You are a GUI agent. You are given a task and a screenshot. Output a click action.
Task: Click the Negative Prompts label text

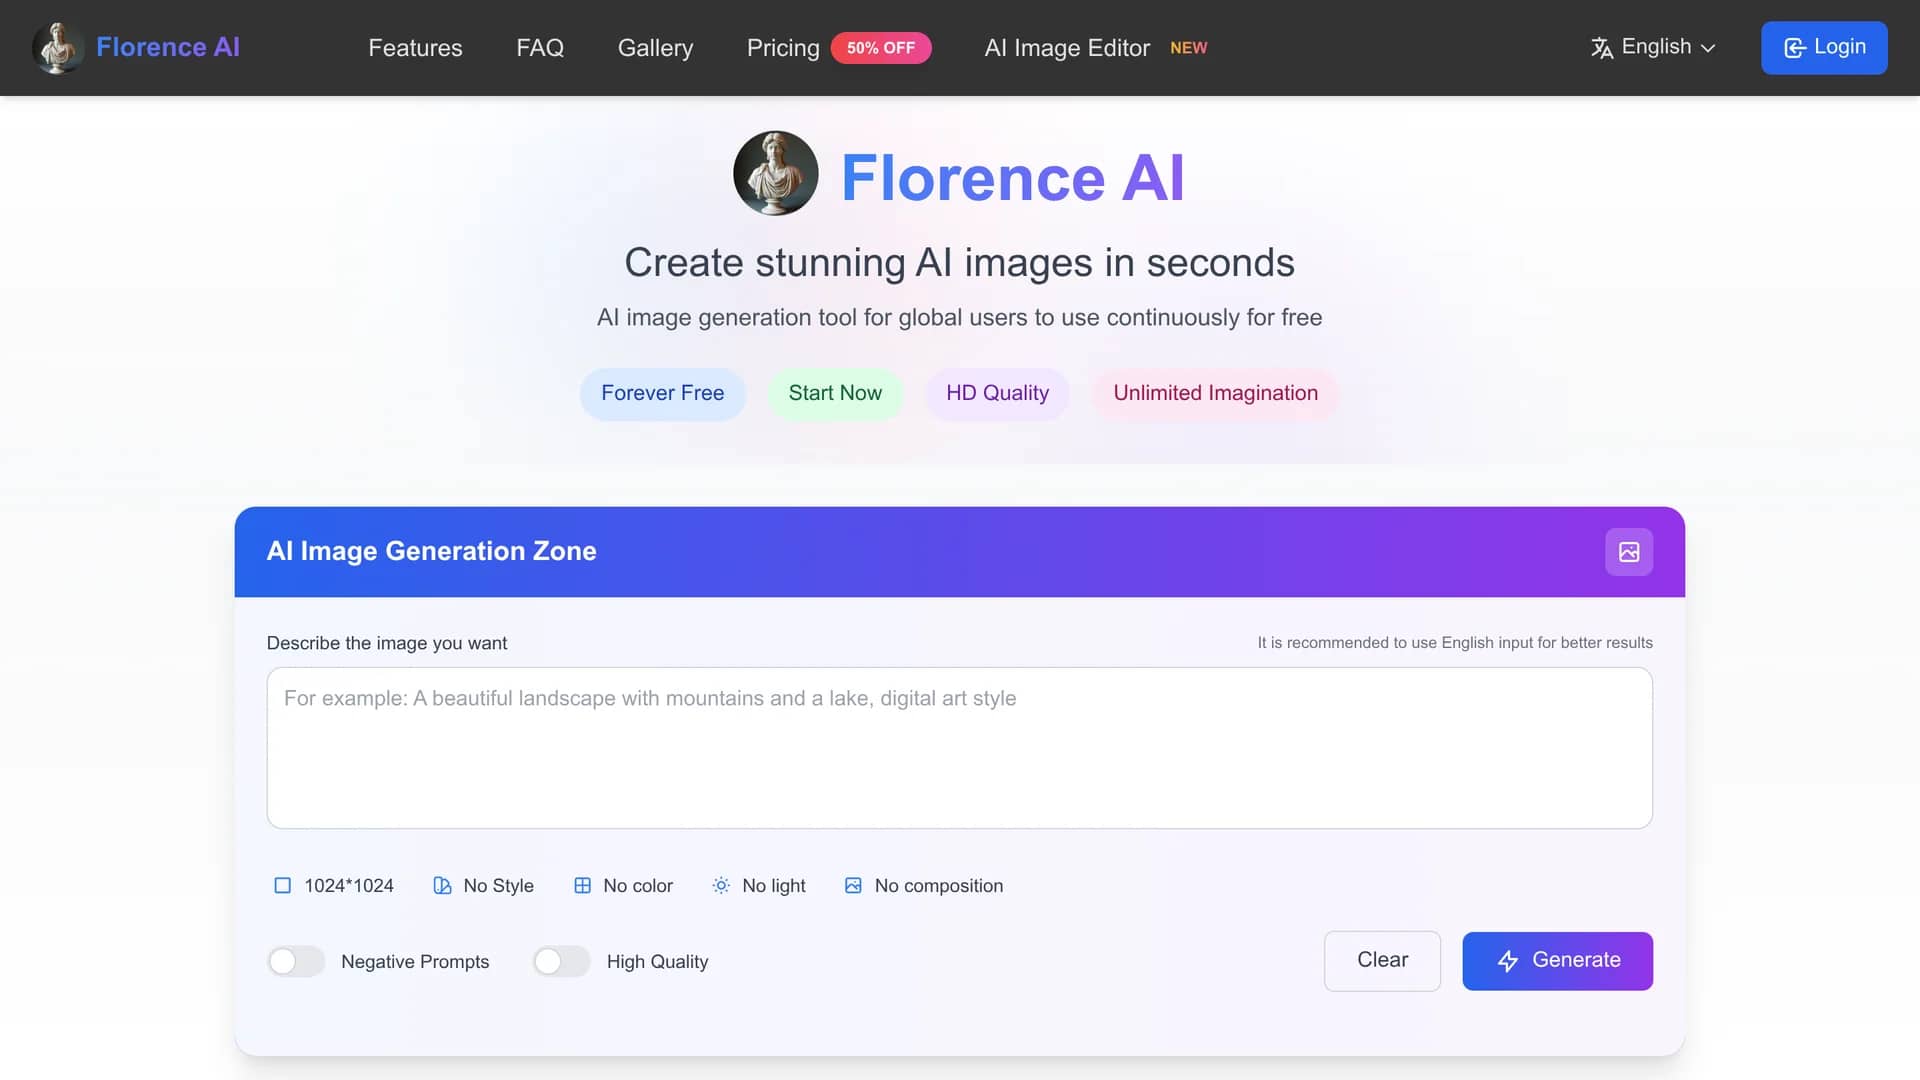(x=415, y=962)
